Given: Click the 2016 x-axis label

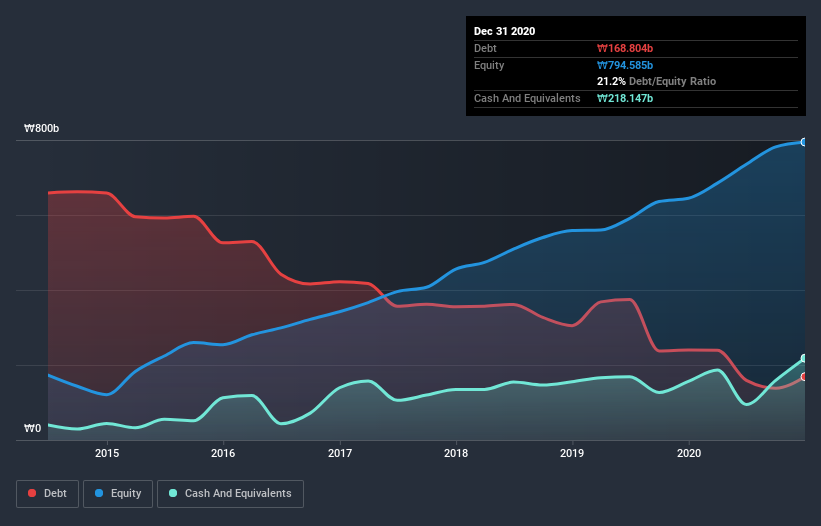Looking at the screenshot, I should (223, 453).
